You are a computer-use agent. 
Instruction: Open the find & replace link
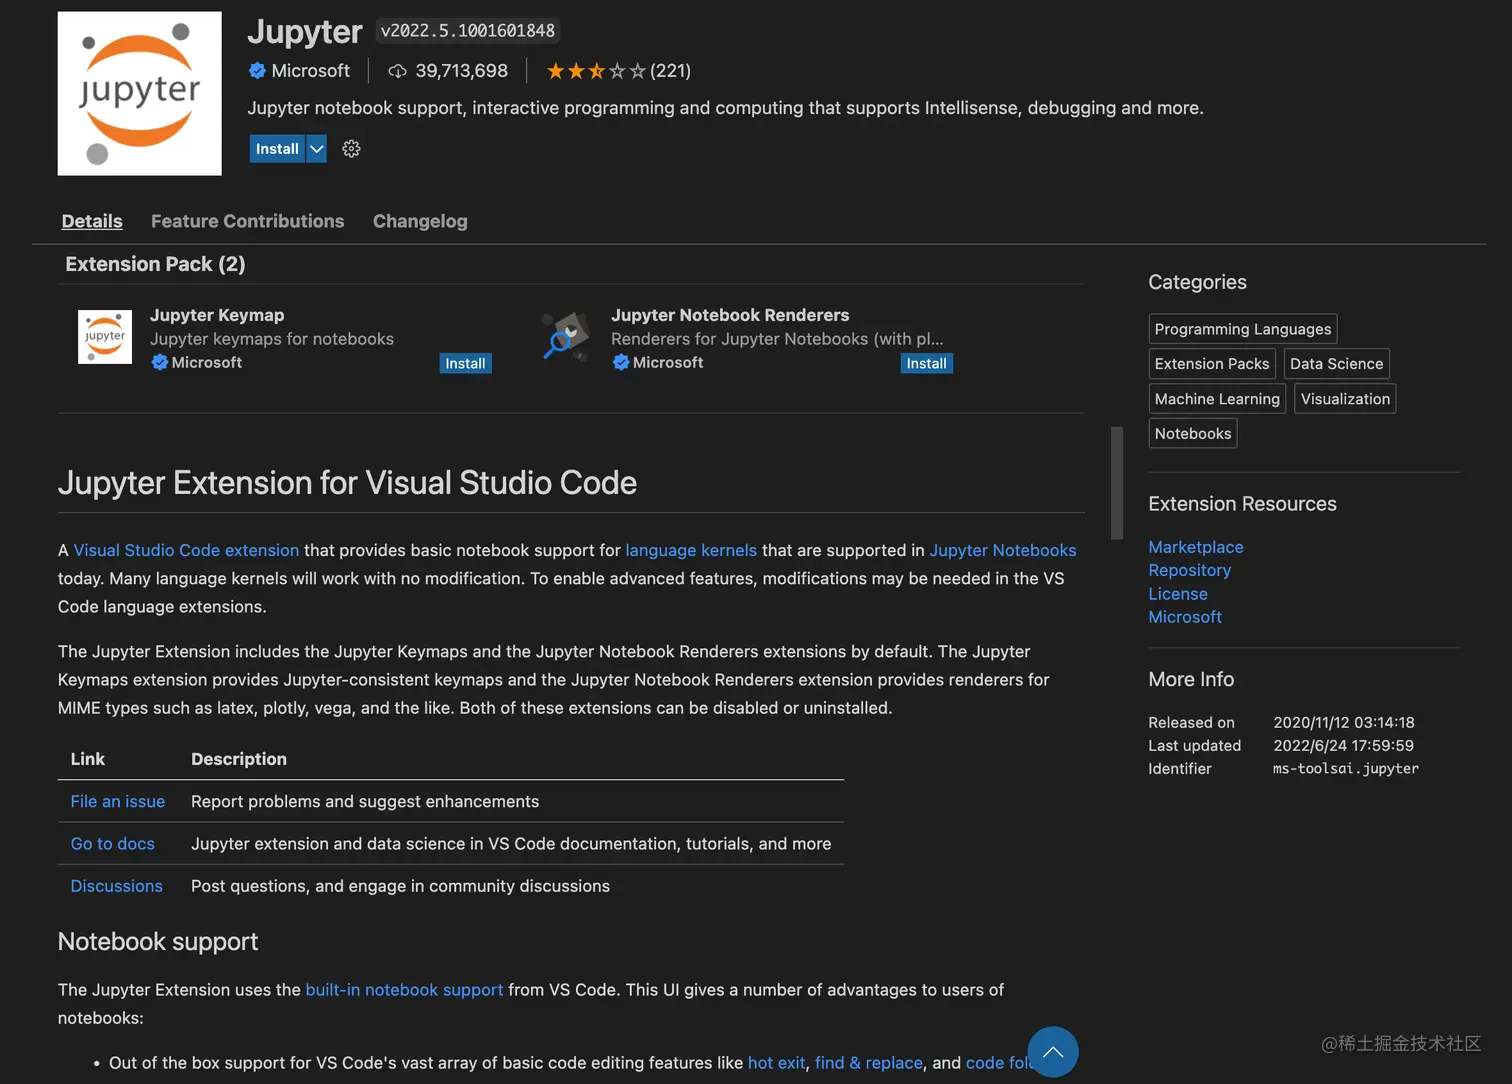point(869,1063)
